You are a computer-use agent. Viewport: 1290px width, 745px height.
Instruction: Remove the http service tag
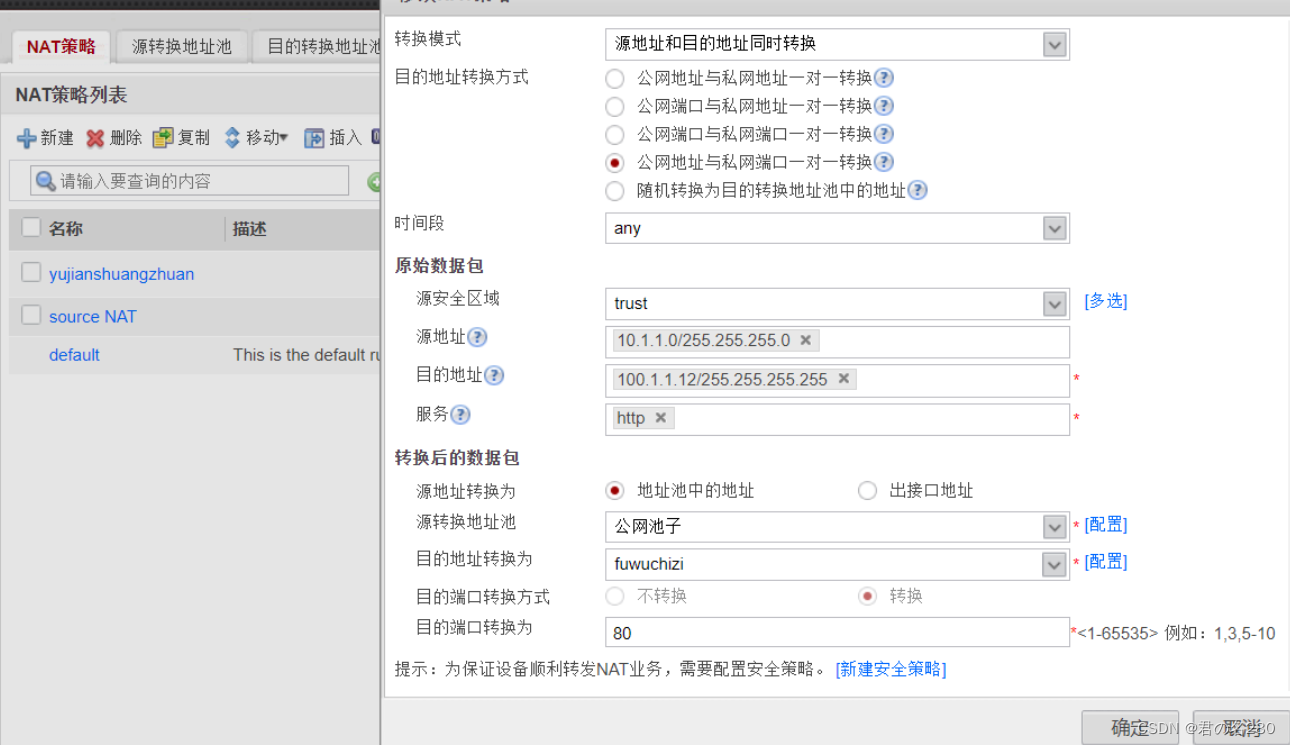(x=661, y=418)
